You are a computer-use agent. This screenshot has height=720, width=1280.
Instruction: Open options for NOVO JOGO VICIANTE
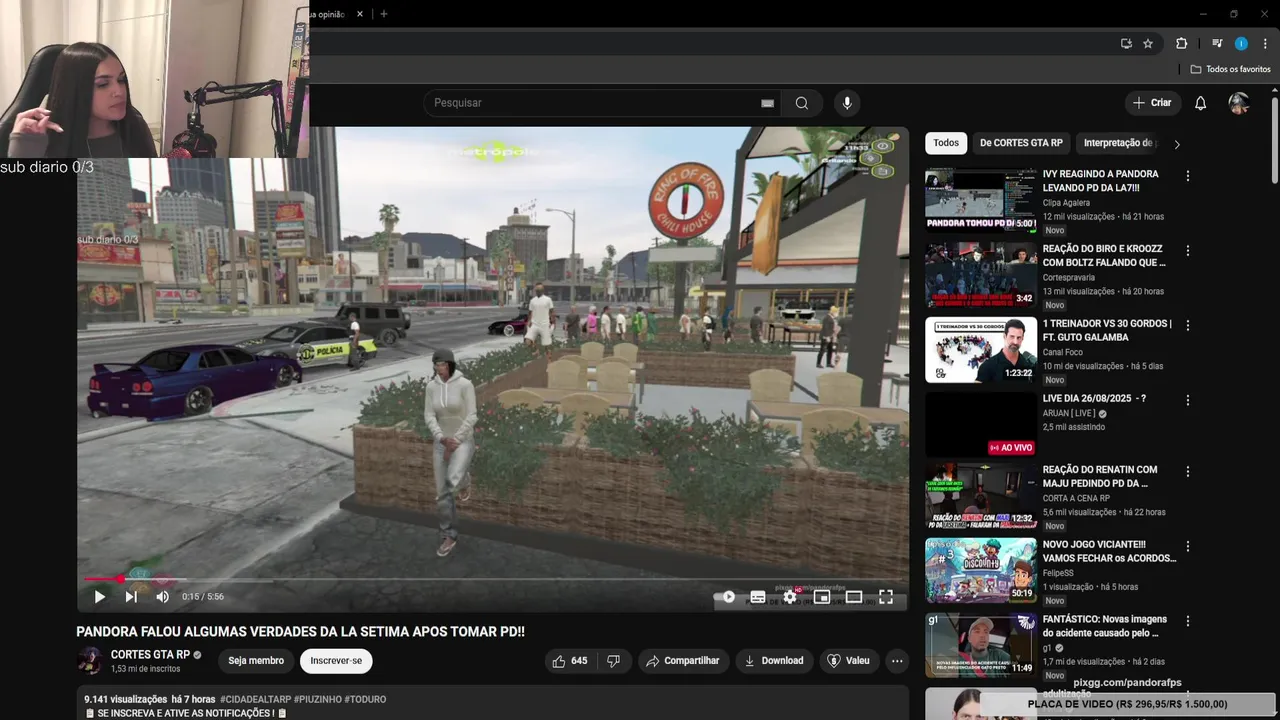1188,547
